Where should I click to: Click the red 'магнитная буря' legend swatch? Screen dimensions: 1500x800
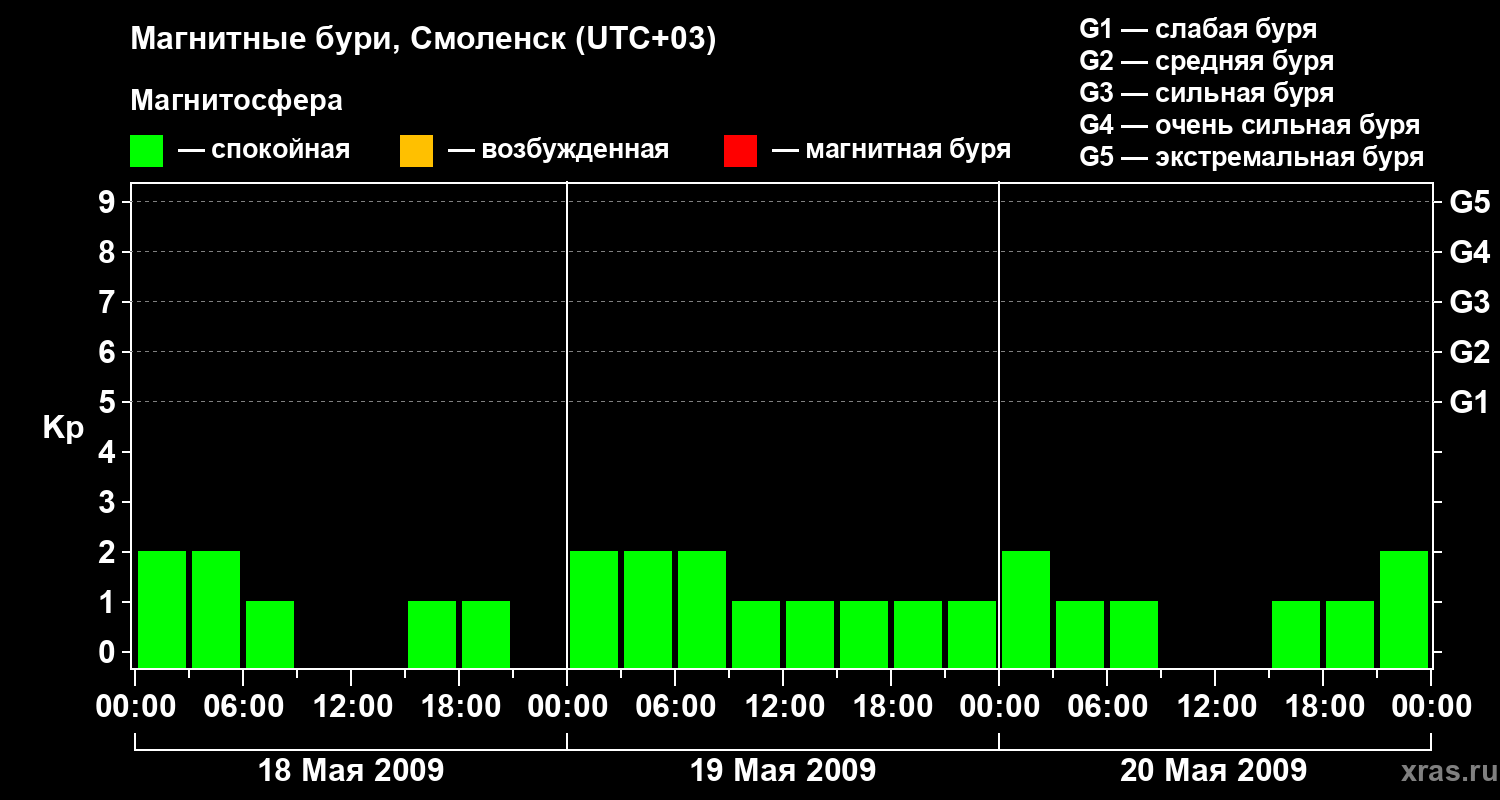(x=740, y=151)
